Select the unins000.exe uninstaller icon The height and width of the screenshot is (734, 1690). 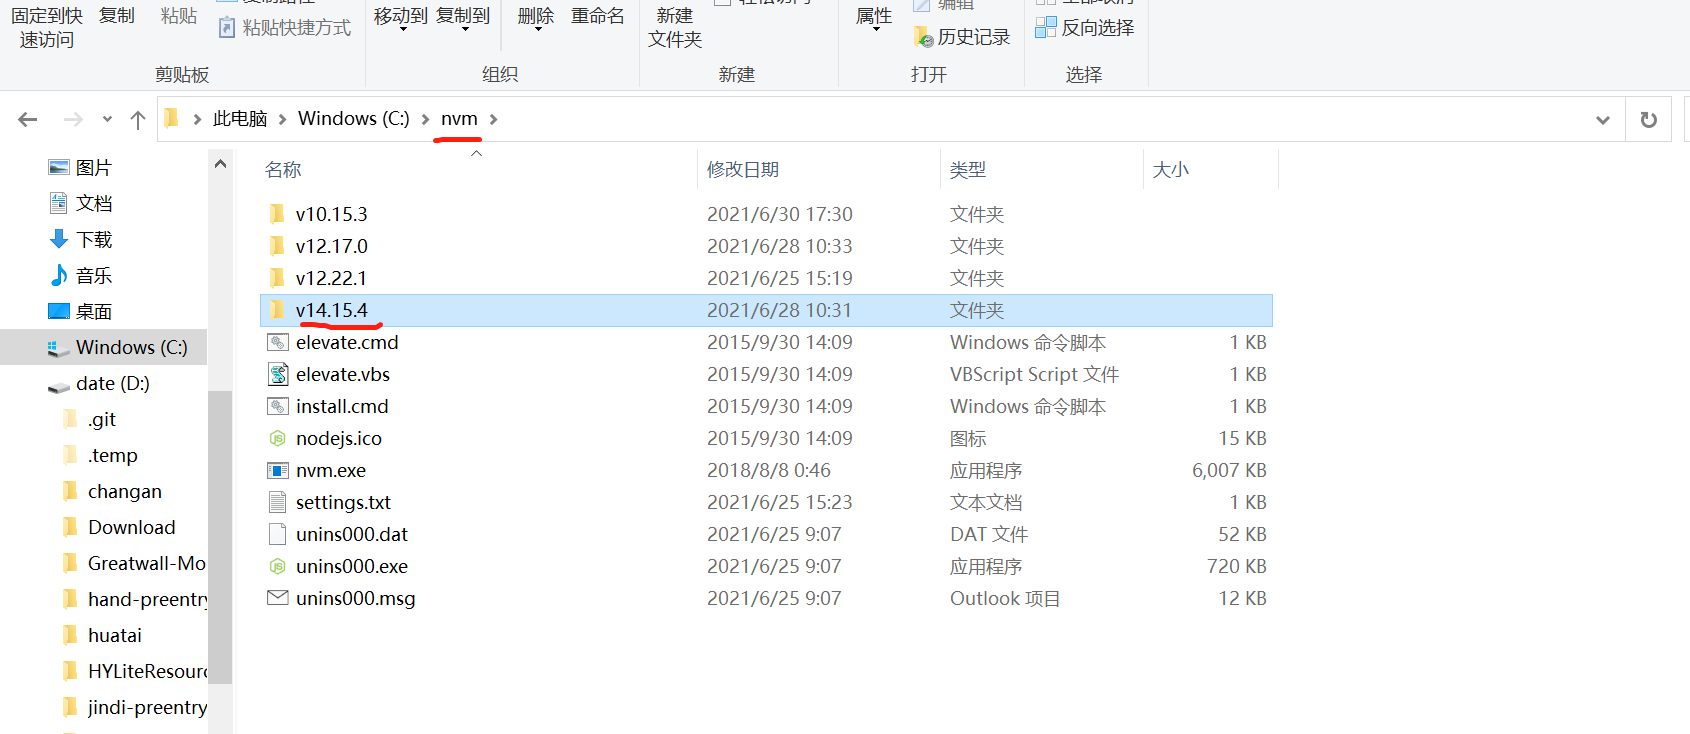pyautogui.click(x=278, y=566)
